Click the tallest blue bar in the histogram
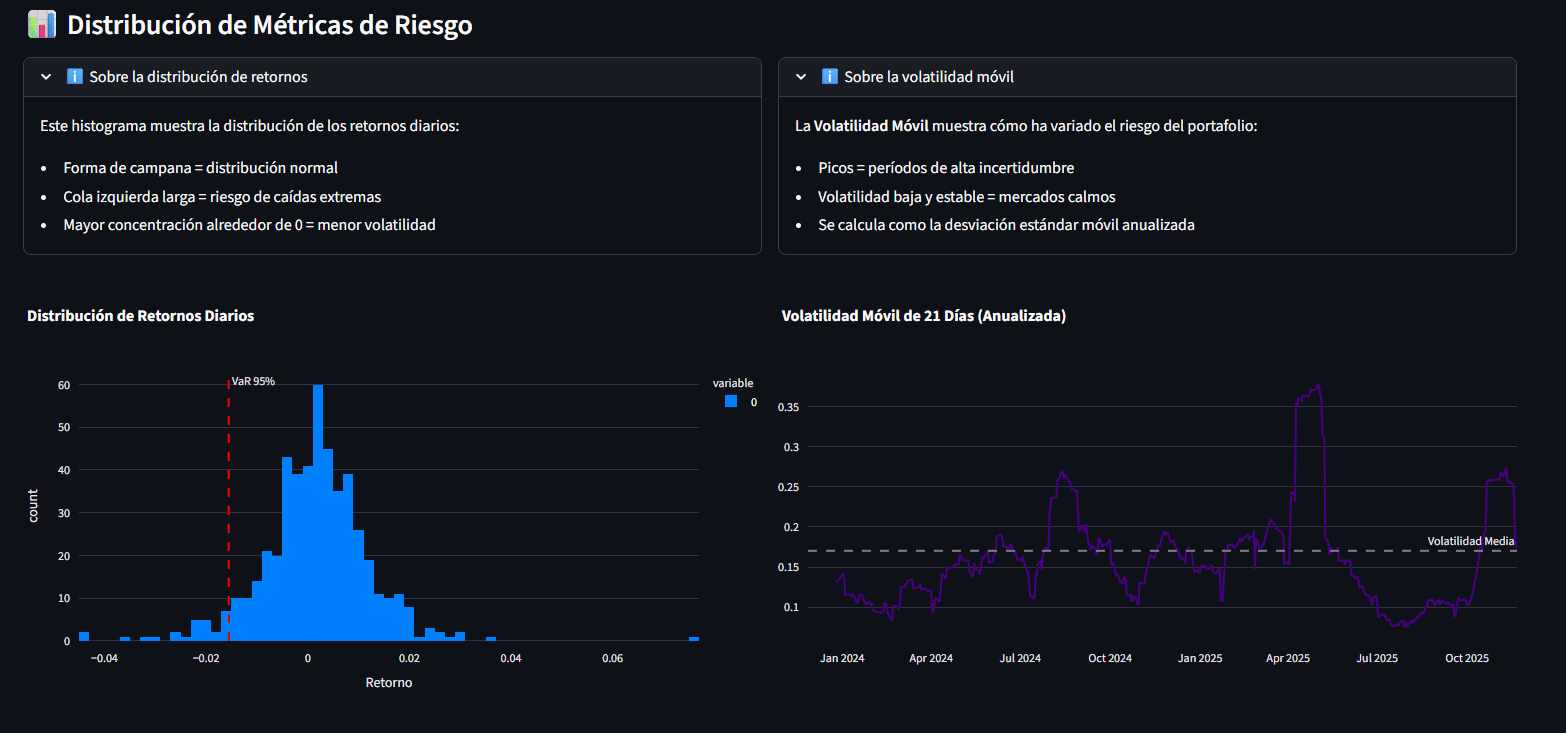The height and width of the screenshot is (733, 1566). click(x=317, y=450)
